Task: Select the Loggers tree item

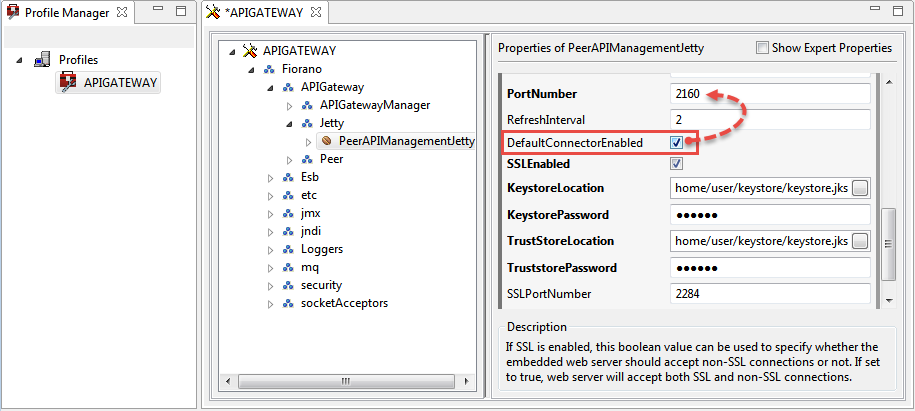Action: 321,249
